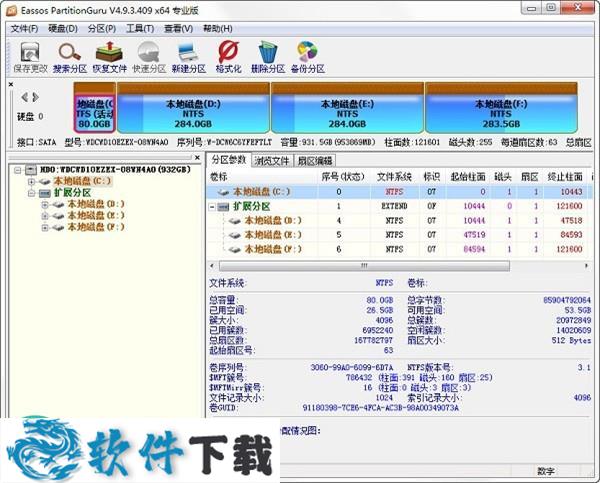
Task: Open the 文件(F) menu
Action: coord(25,29)
